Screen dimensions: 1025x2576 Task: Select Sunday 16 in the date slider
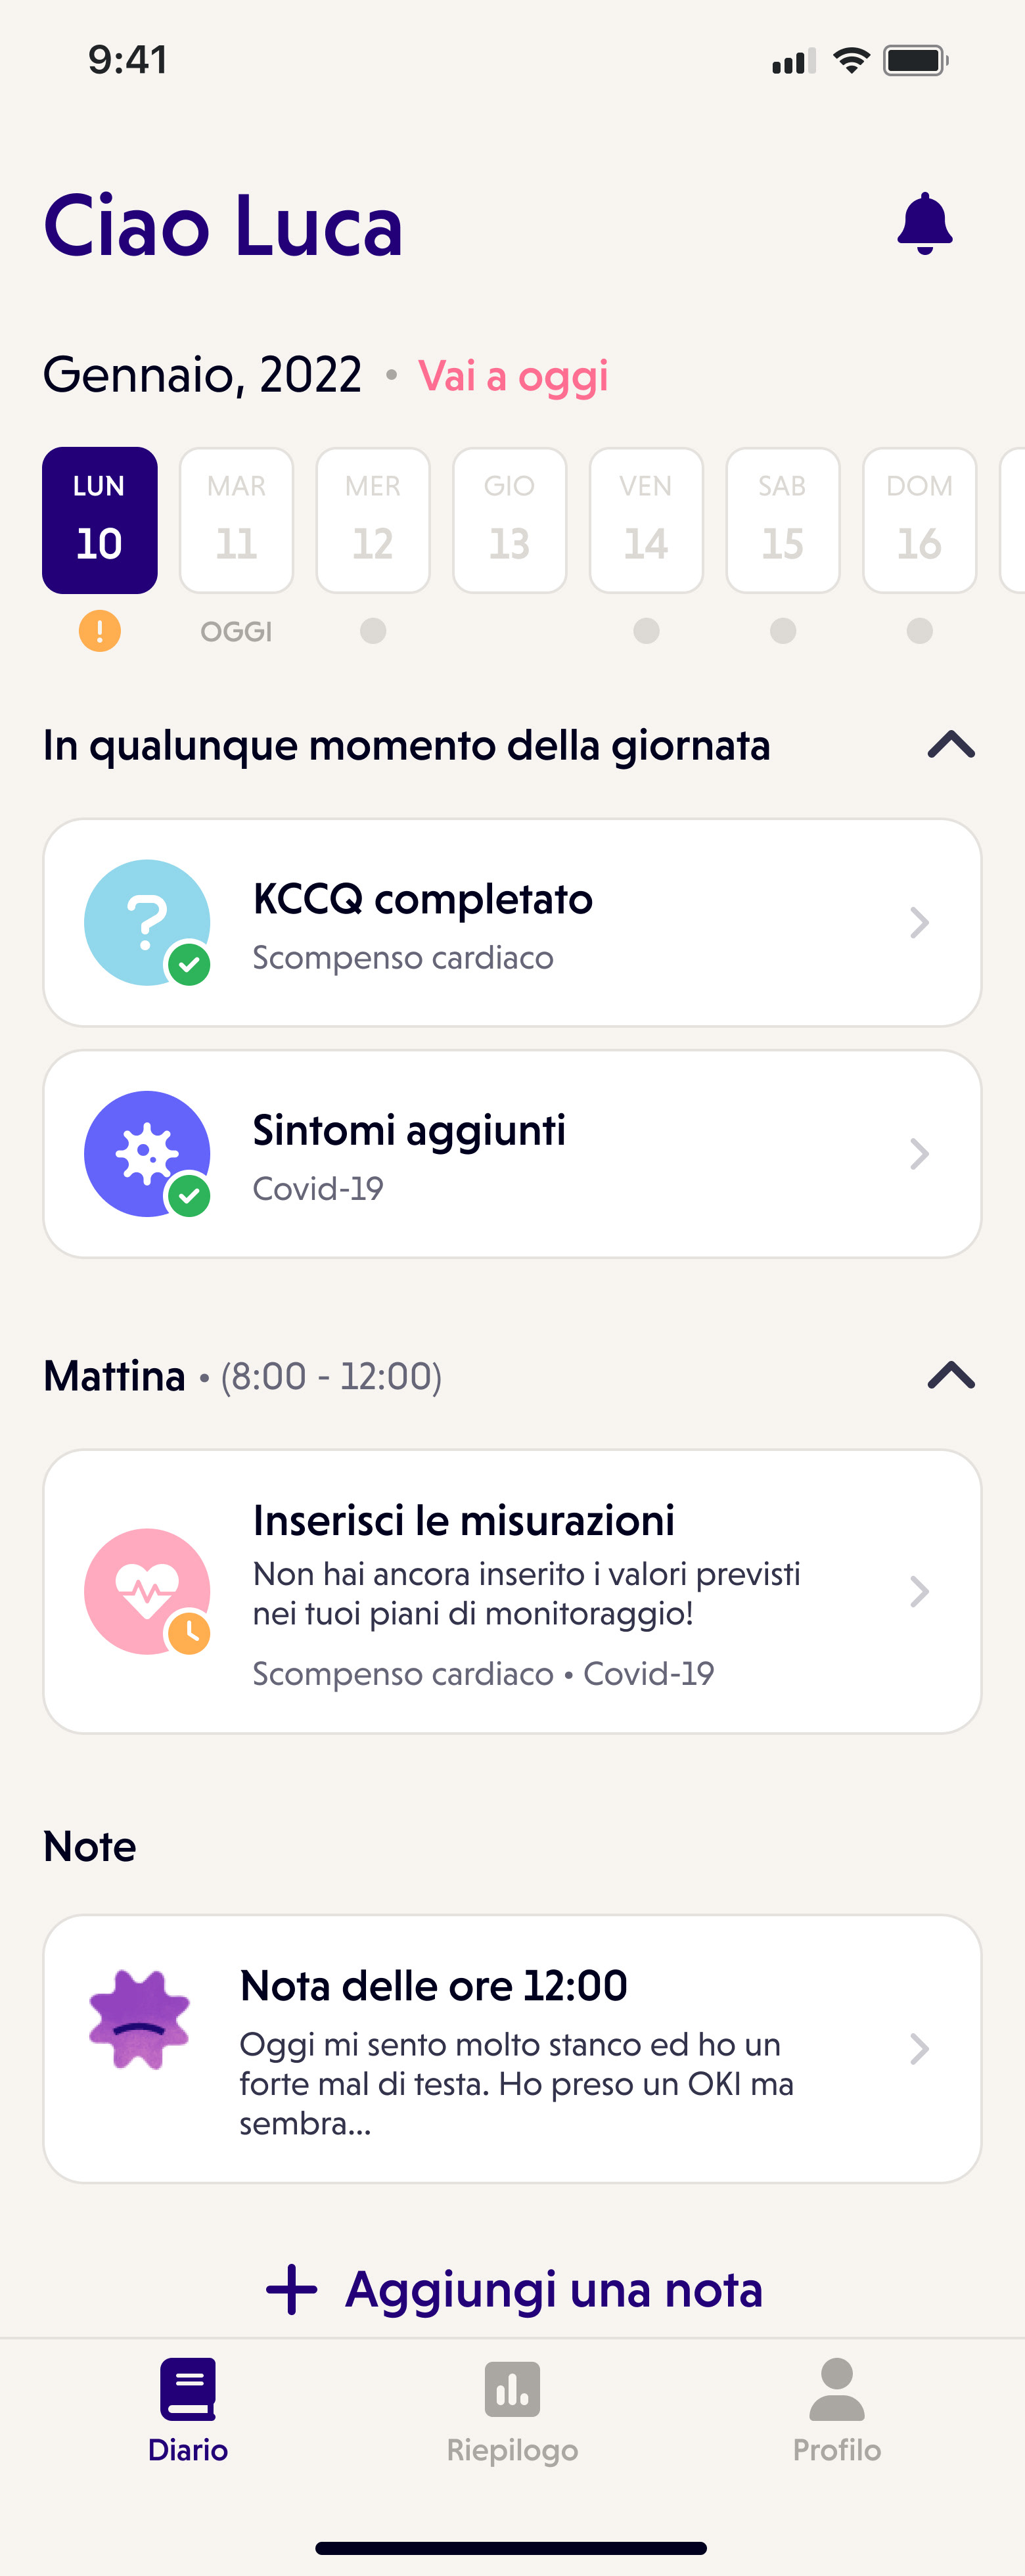[x=919, y=520]
